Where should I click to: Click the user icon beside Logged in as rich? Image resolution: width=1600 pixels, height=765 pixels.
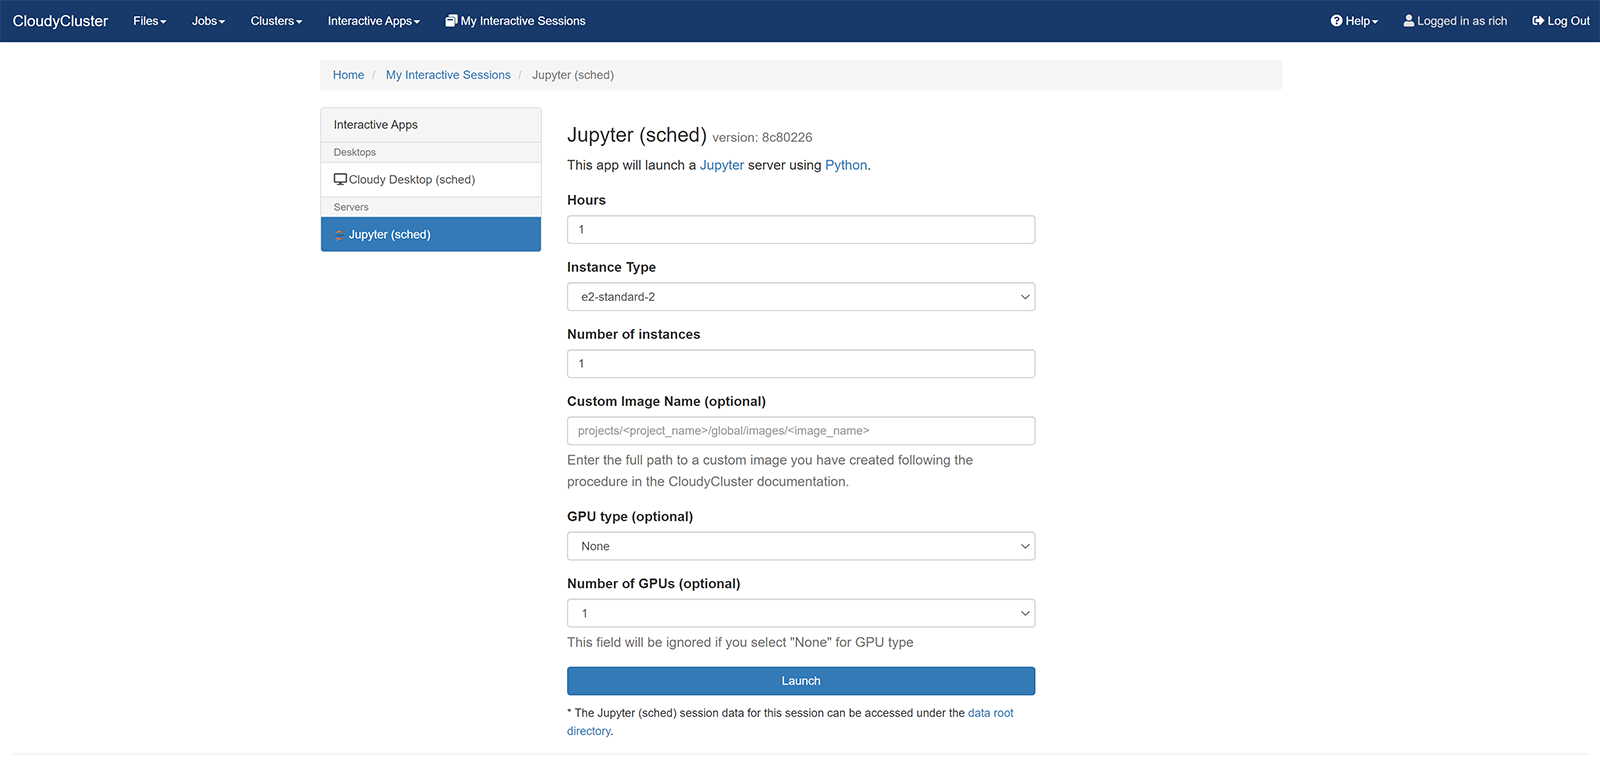click(x=1409, y=21)
